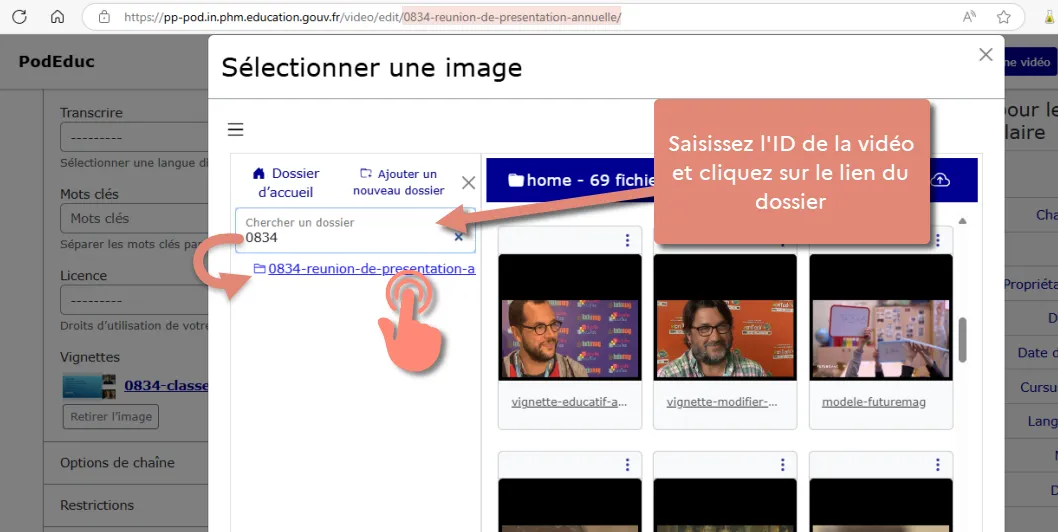Click the 0834-classe vignette link
Screen dimensions: 1058x532
coord(166,386)
